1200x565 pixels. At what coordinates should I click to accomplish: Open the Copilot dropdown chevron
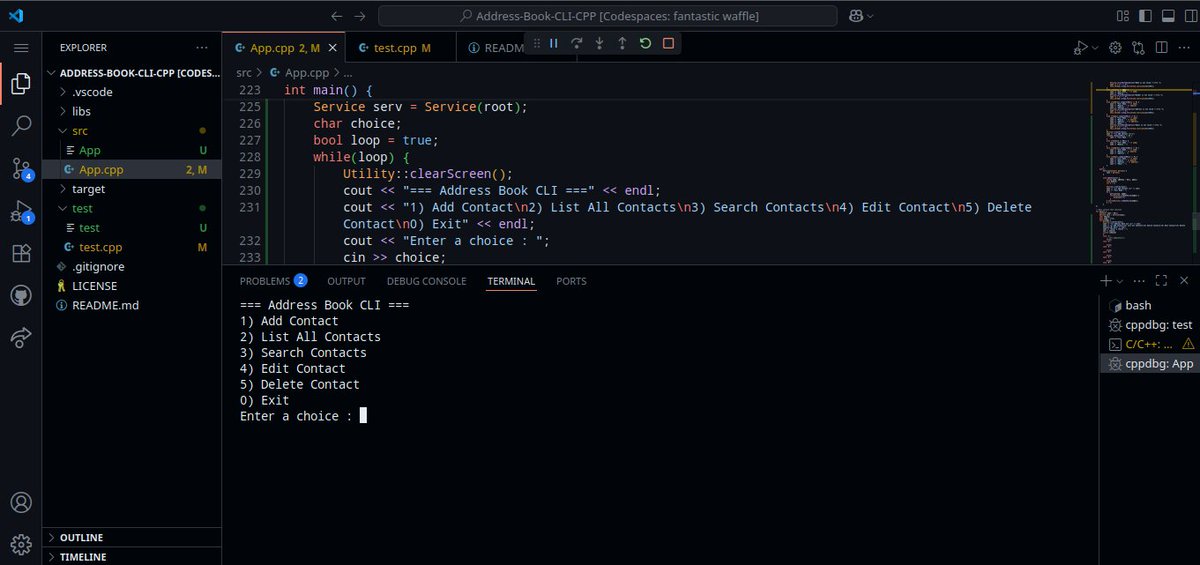(870, 16)
